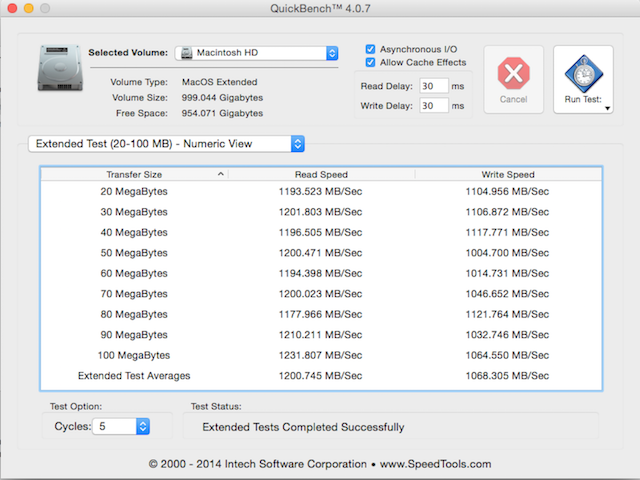The width and height of the screenshot is (640, 480).
Task: Click read speed 1200.023 MB/Sec
Action: point(320,293)
